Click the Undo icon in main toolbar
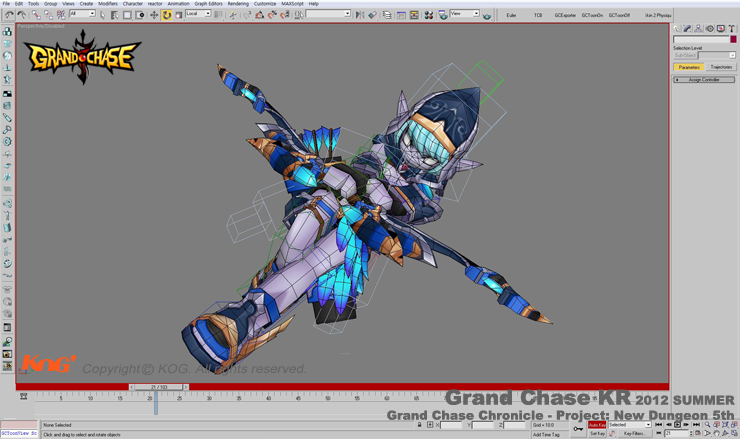Screen dimensions: 740x439 (x=9, y=15)
